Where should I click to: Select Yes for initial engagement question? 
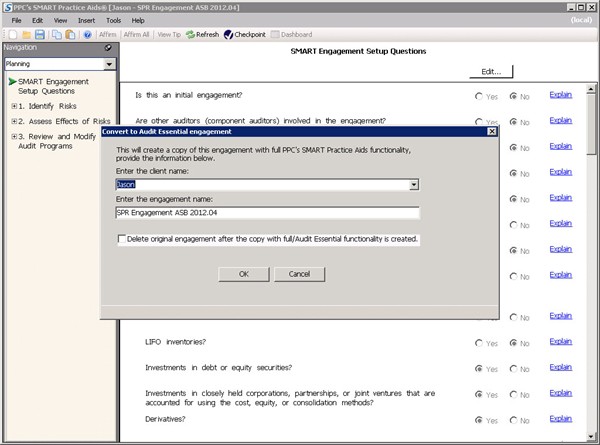tap(478, 96)
